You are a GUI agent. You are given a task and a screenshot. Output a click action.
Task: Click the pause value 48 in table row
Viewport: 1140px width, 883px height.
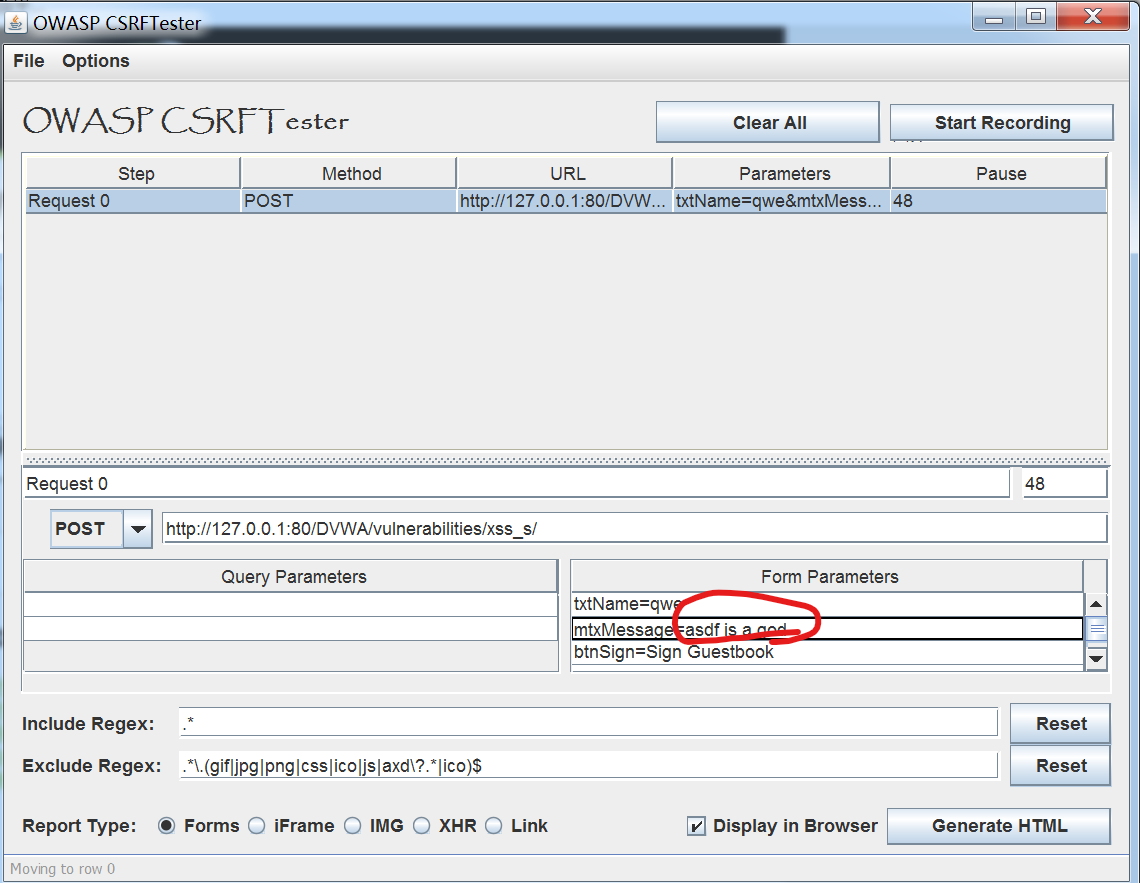(998, 201)
